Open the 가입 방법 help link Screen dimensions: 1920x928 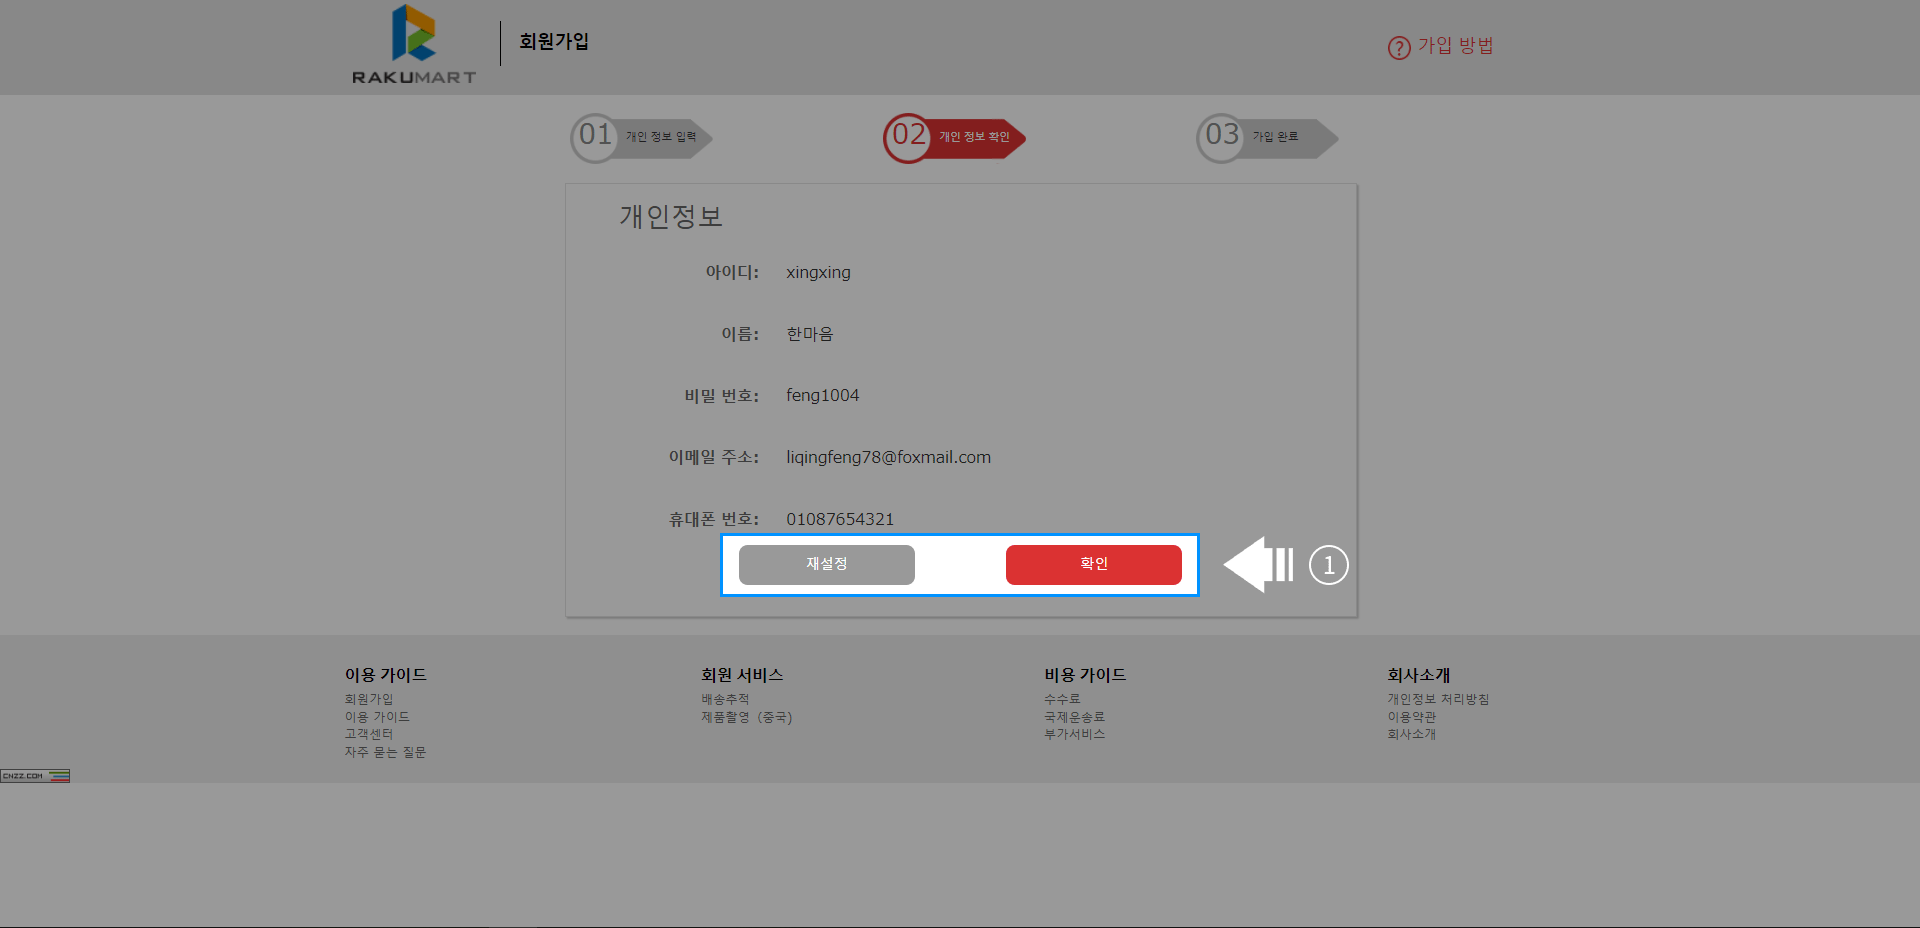(x=1455, y=46)
